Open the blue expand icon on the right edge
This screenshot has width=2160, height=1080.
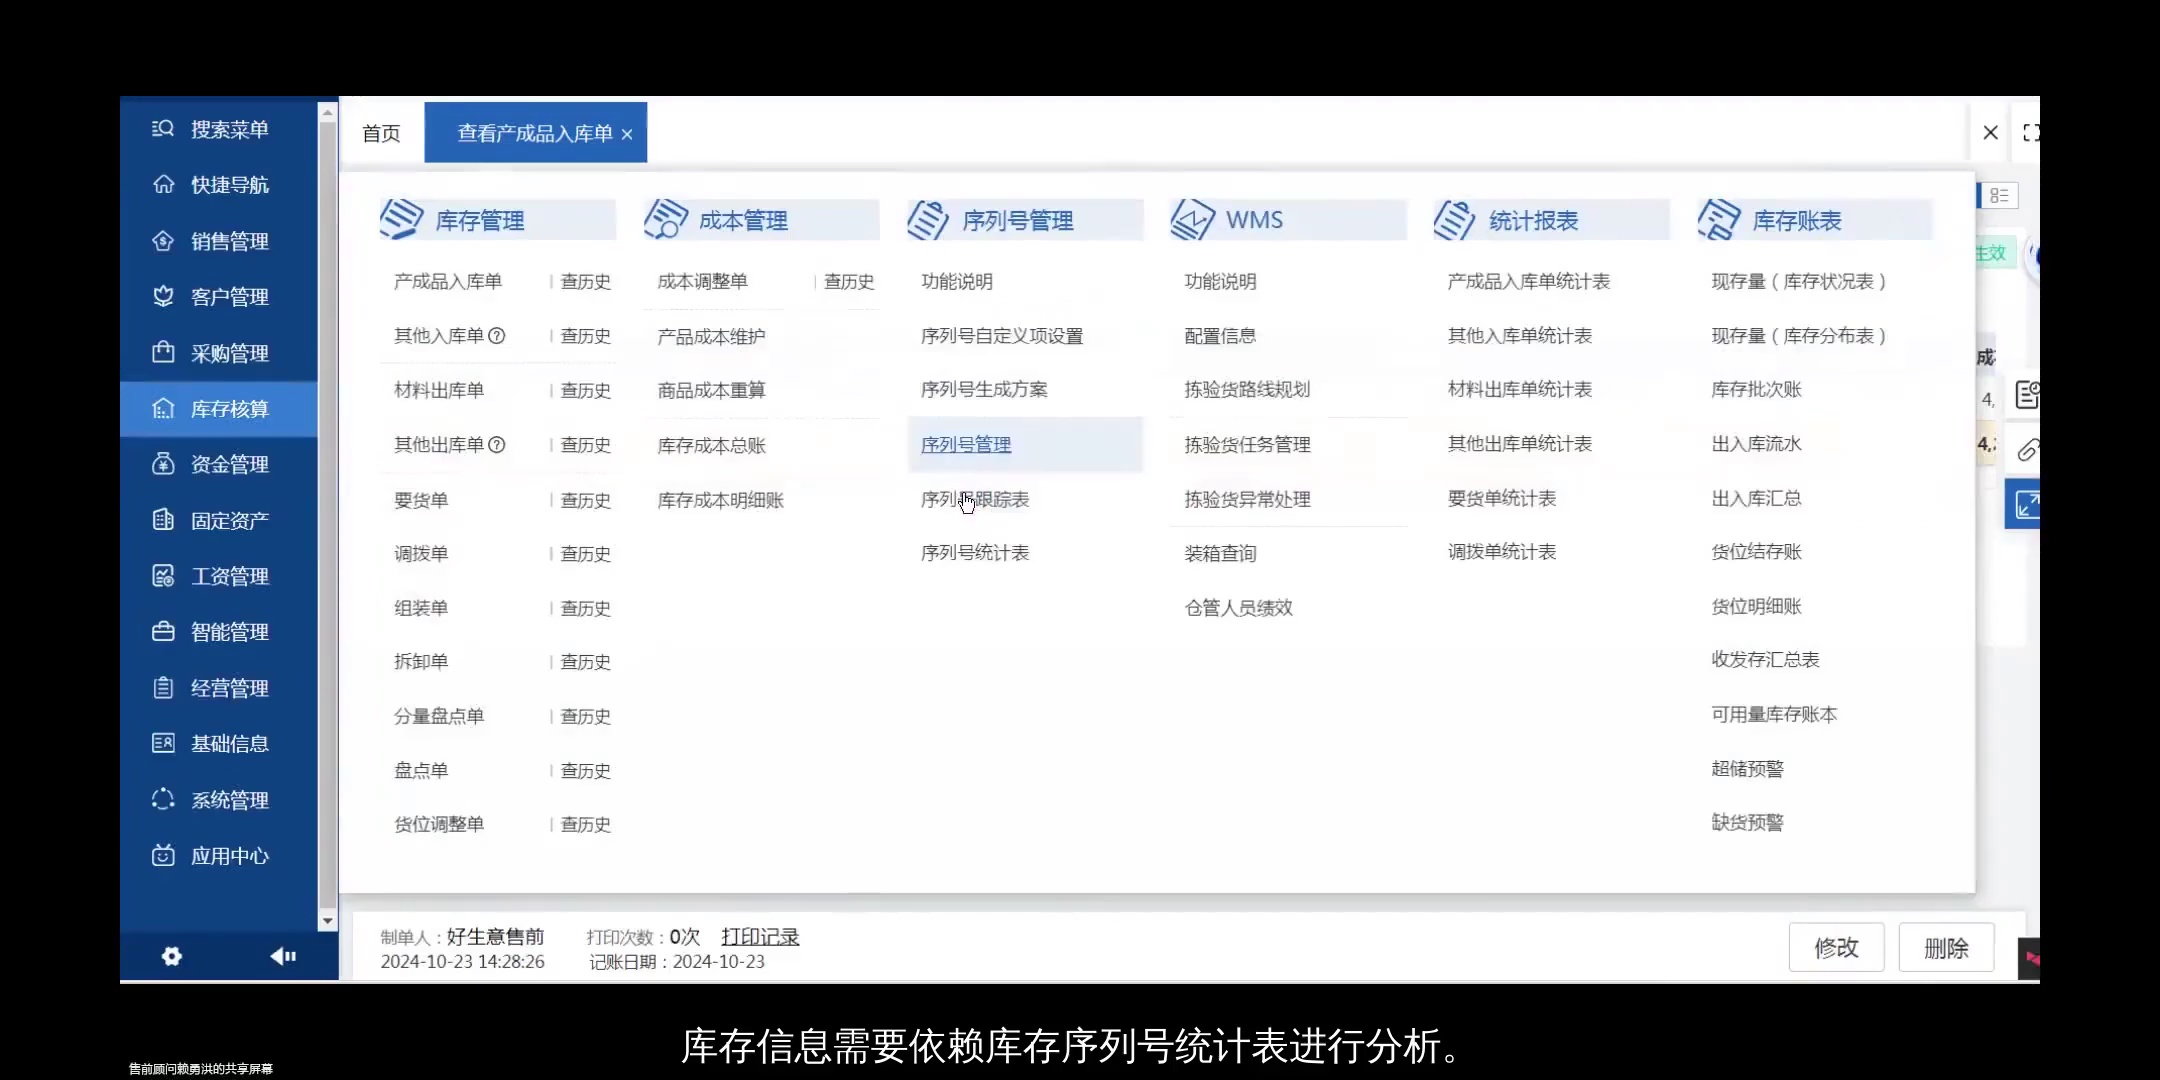[x=2030, y=504]
